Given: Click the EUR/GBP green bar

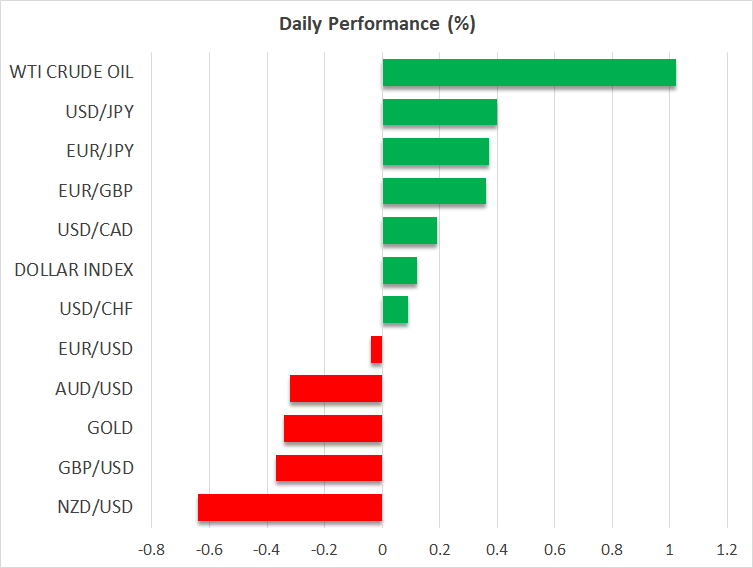Looking at the screenshot, I should 434,191.
